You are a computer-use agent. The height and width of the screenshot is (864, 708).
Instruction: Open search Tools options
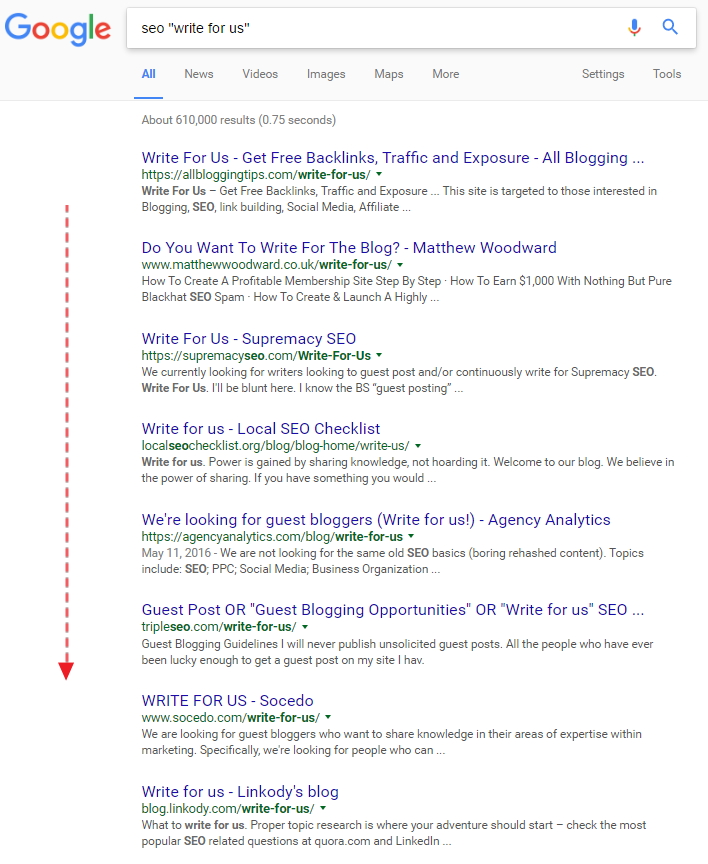pos(667,74)
